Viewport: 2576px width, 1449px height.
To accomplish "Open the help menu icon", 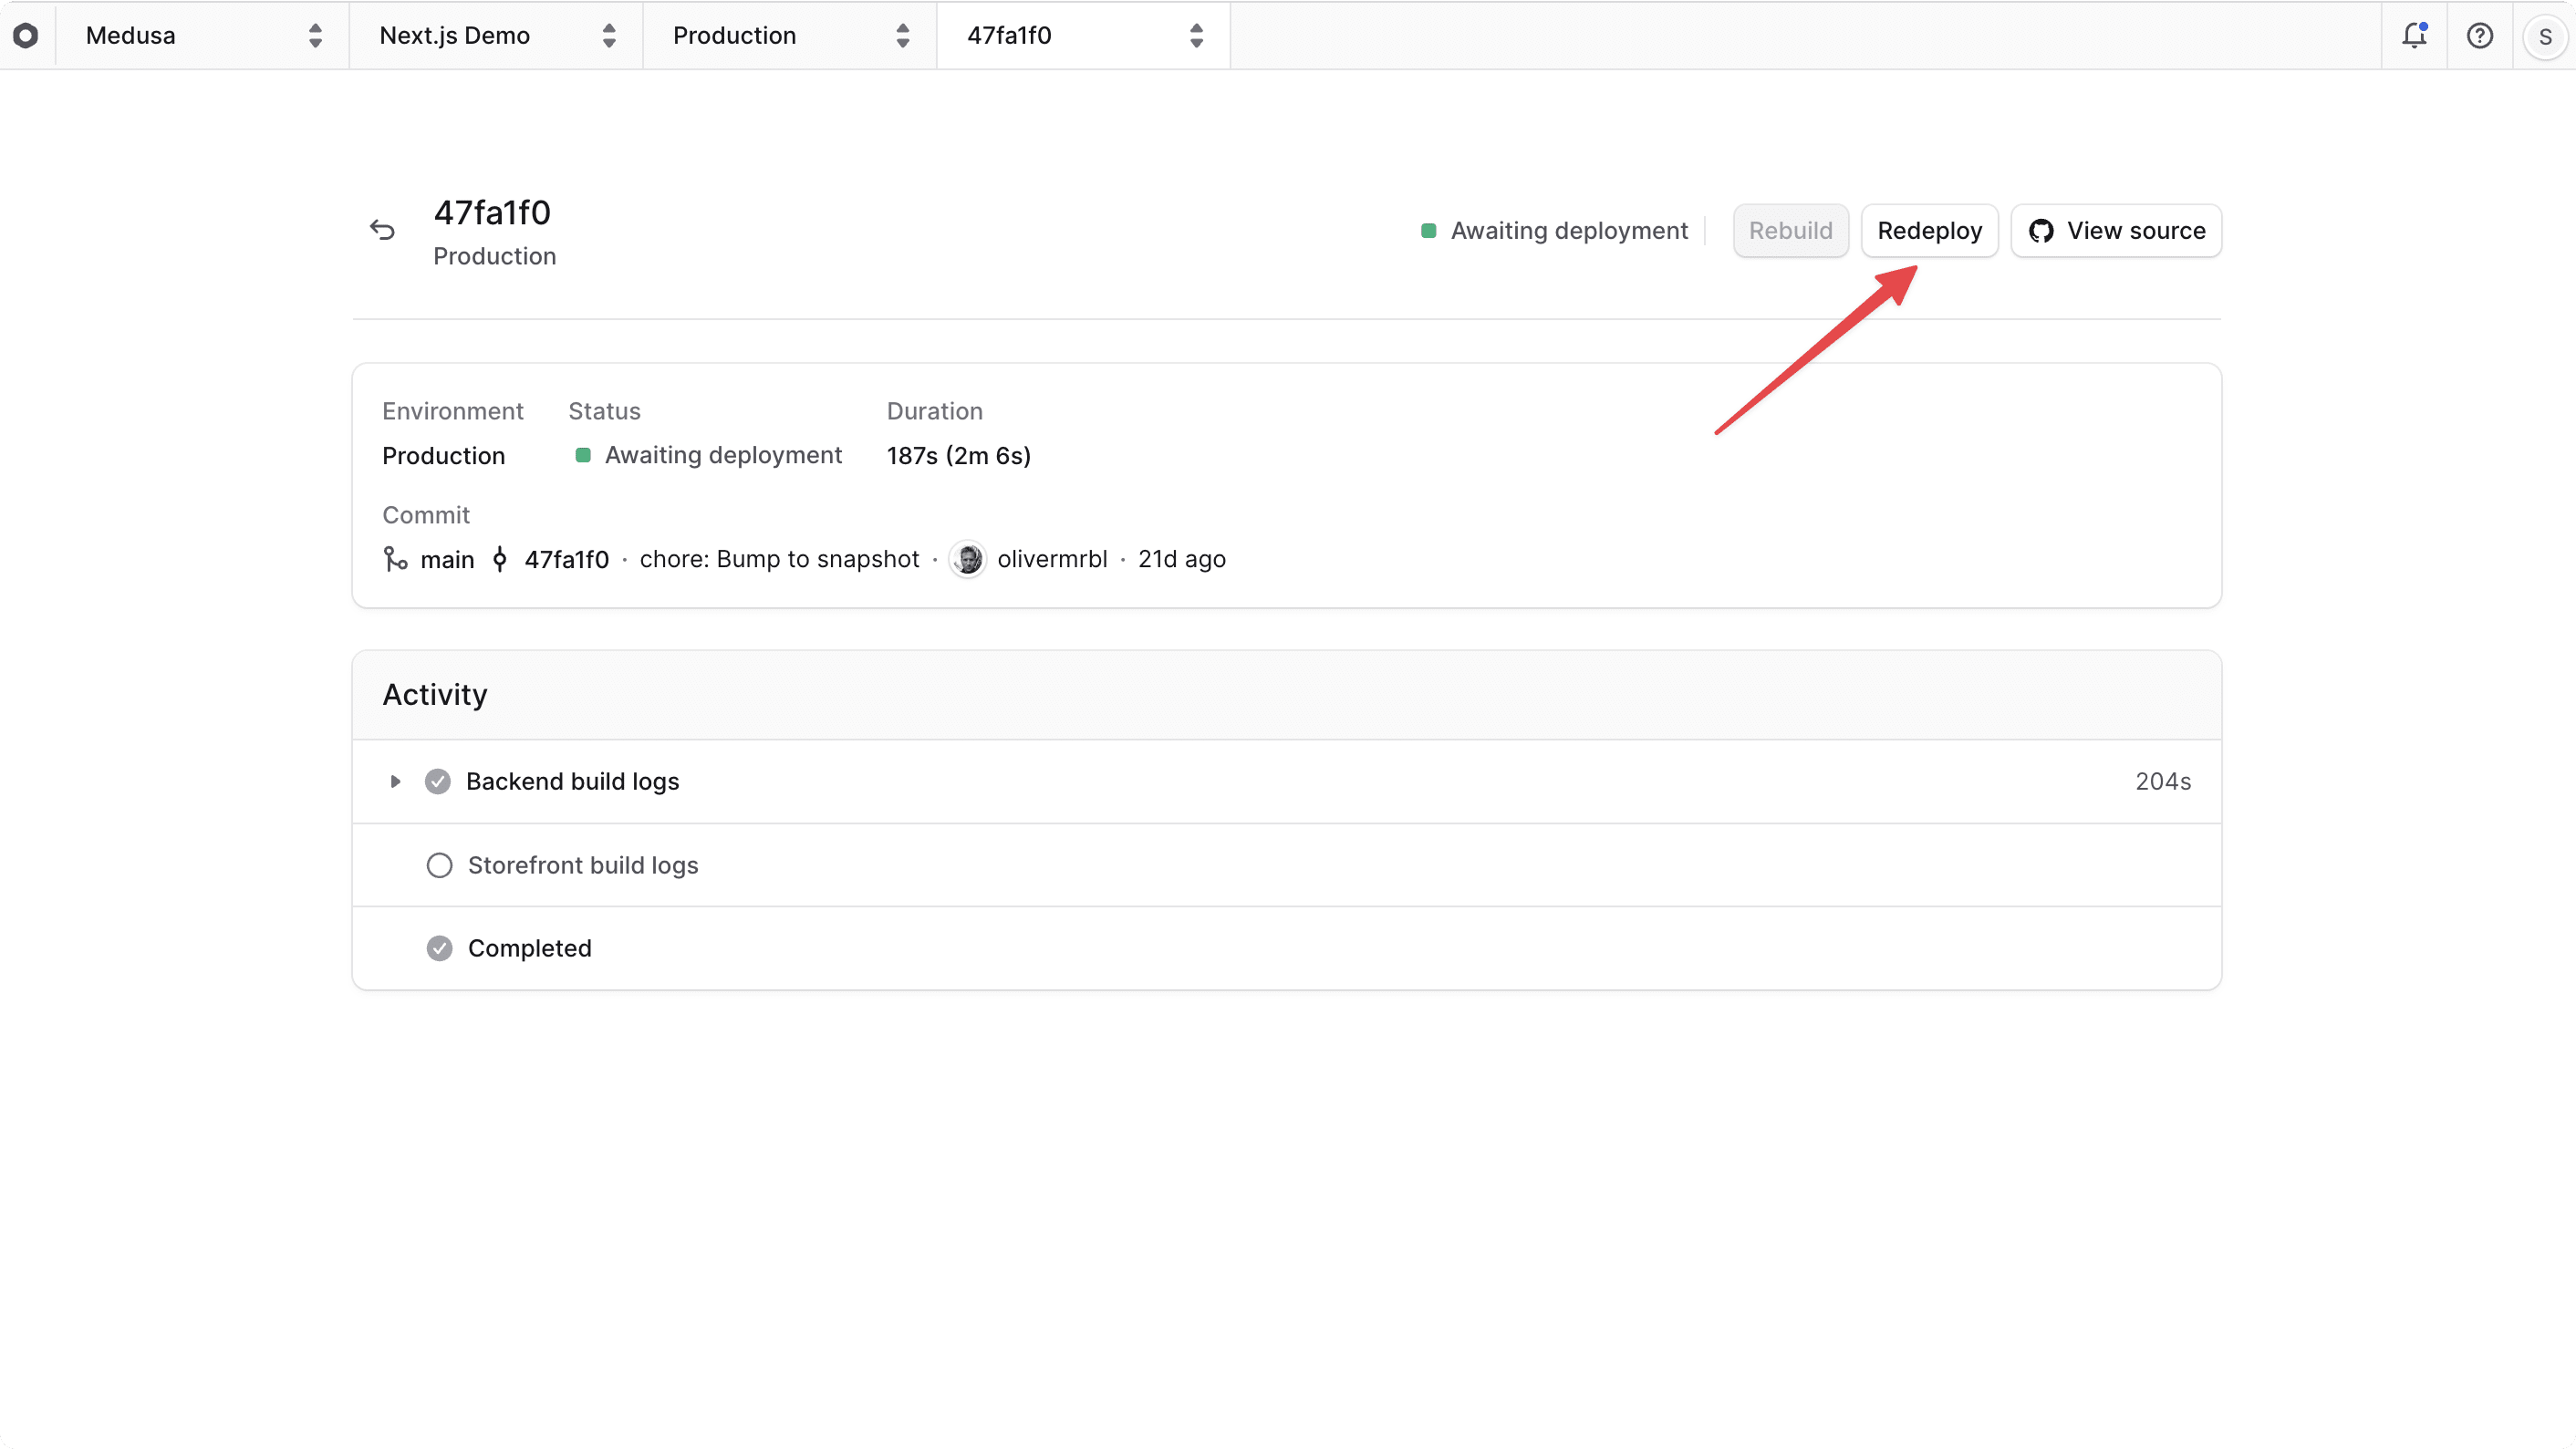I will (x=2481, y=35).
